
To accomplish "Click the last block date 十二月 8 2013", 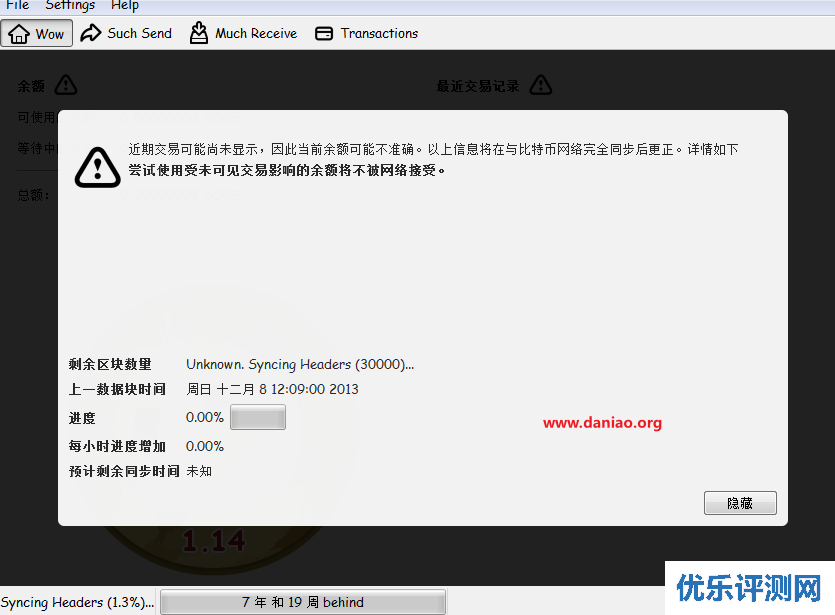I will (x=272, y=389).
